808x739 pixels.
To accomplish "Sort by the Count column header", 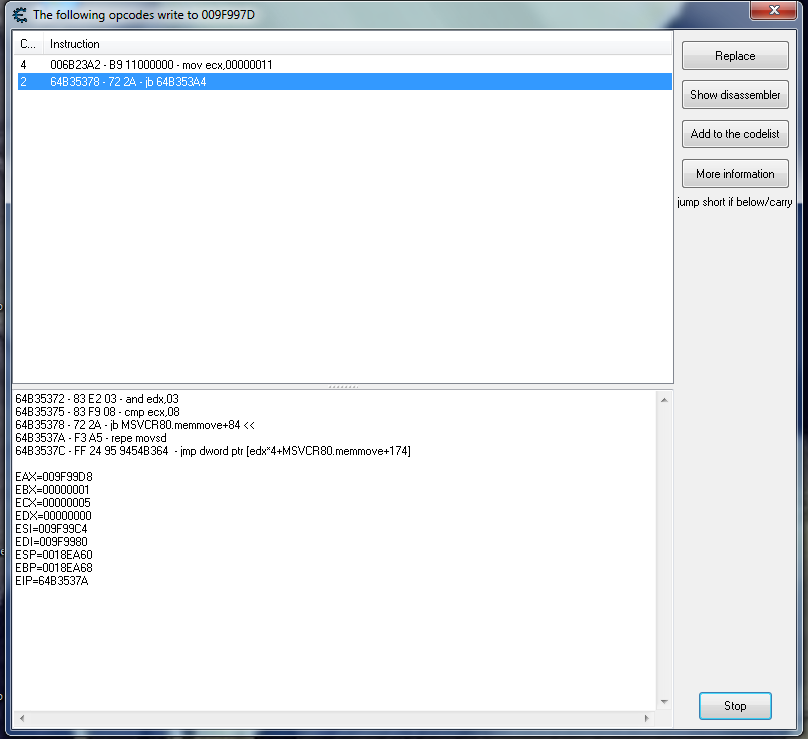I will 27,44.
